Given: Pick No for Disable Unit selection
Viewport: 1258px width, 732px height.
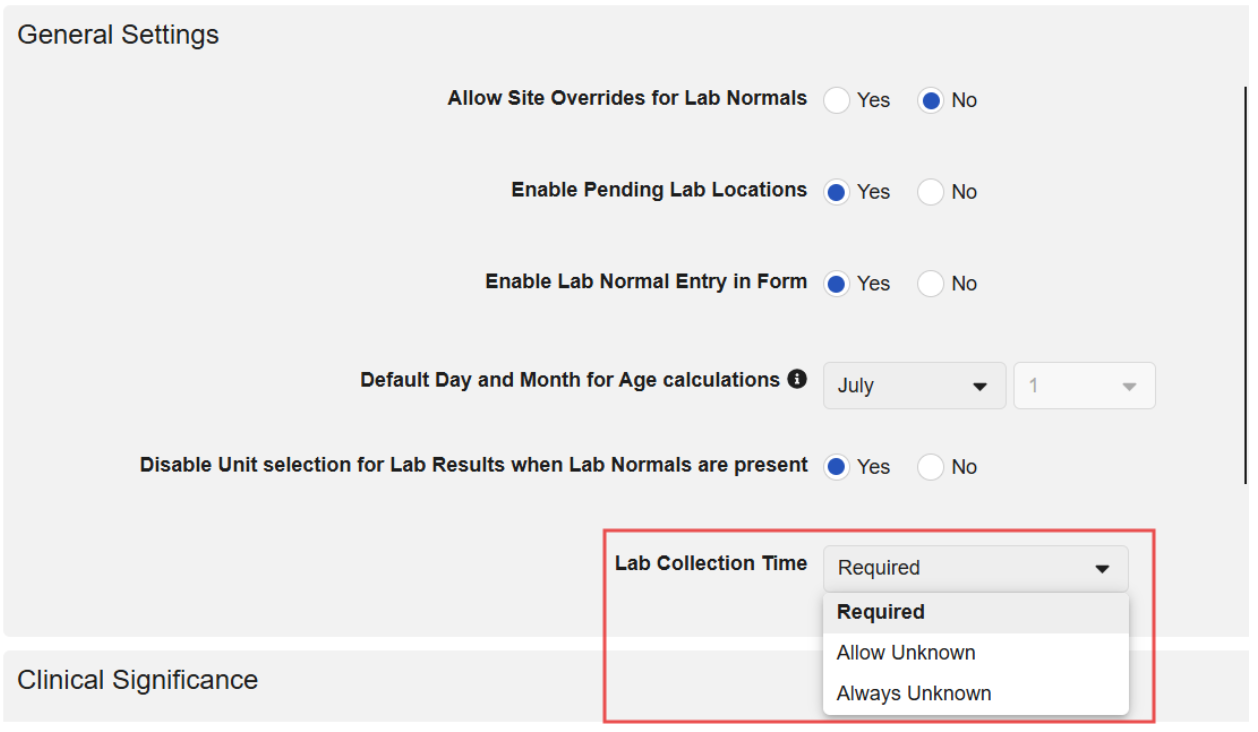Looking at the screenshot, I should tap(931, 467).
